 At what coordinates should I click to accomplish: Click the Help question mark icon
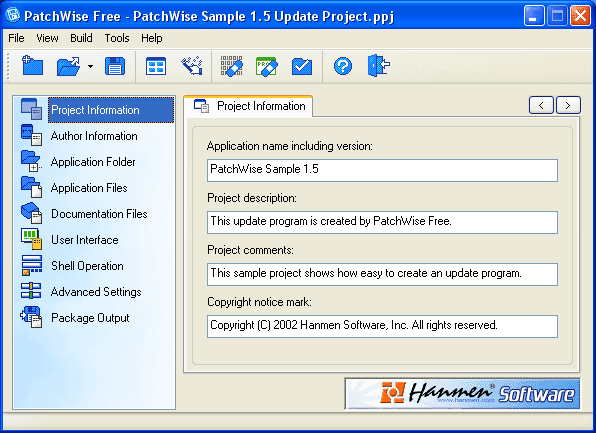[x=343, y=66]
